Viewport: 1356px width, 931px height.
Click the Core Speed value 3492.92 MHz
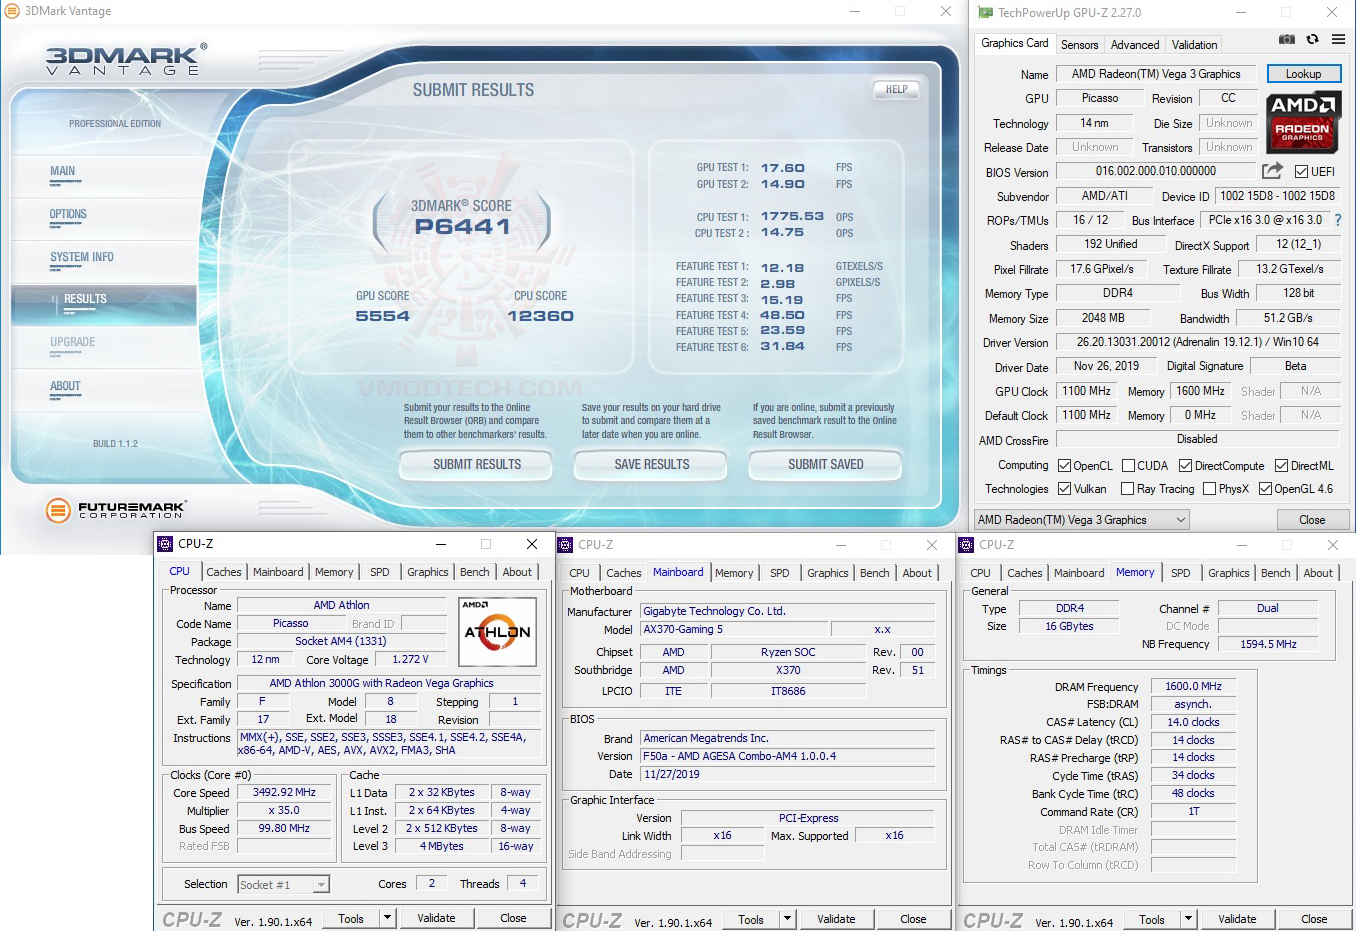pos(284,793)
